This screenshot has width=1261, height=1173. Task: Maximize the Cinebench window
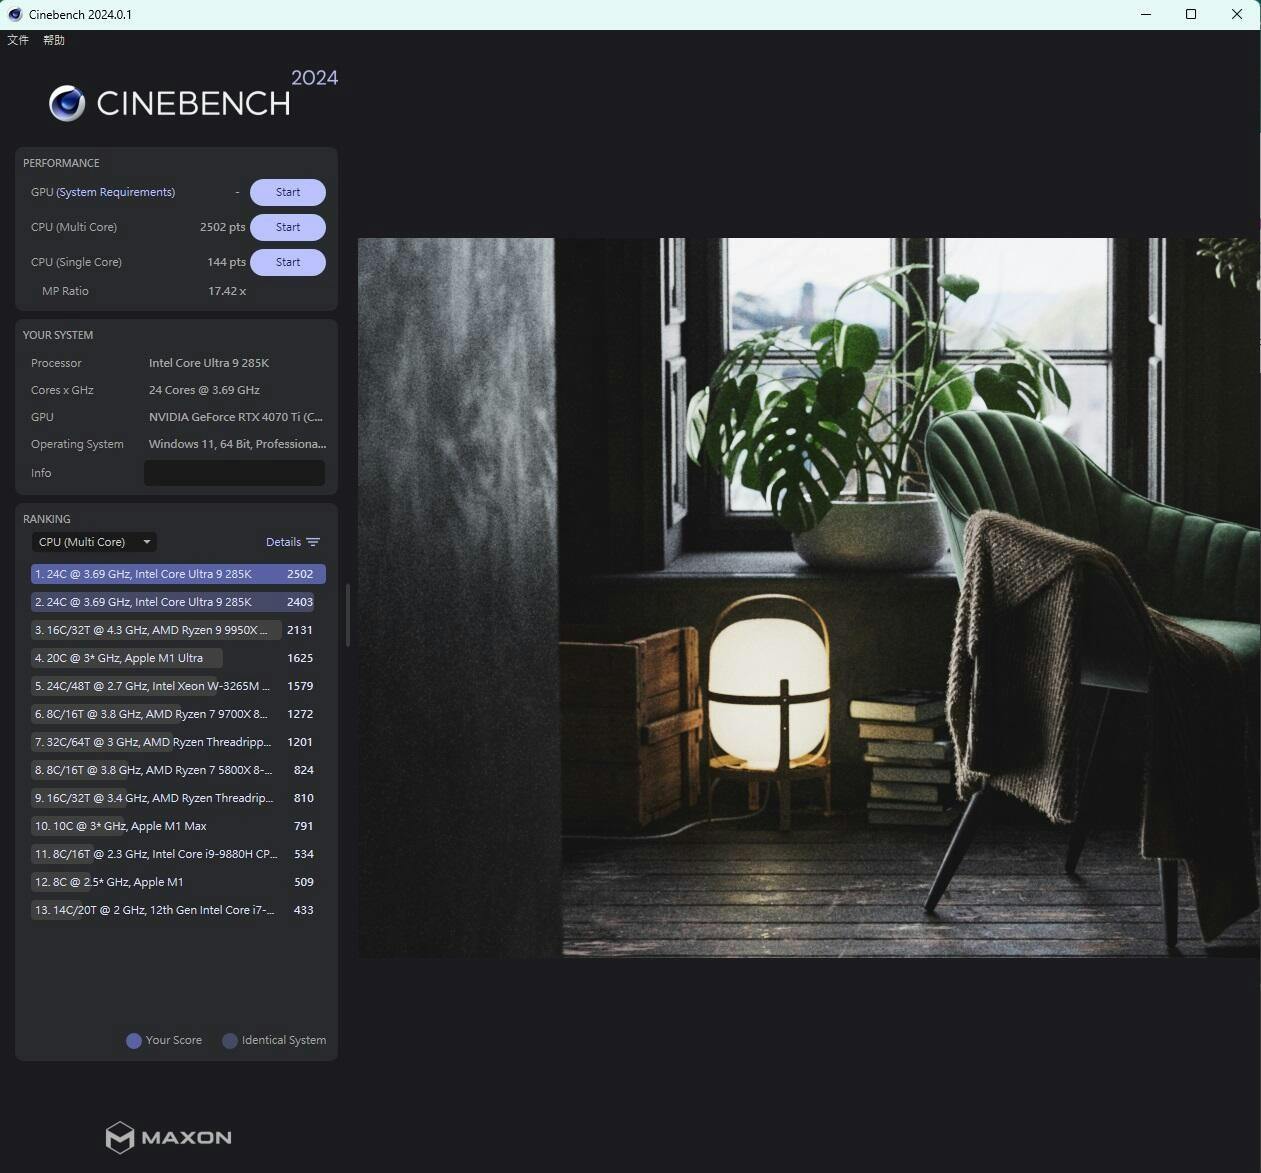coord(1191,14)
